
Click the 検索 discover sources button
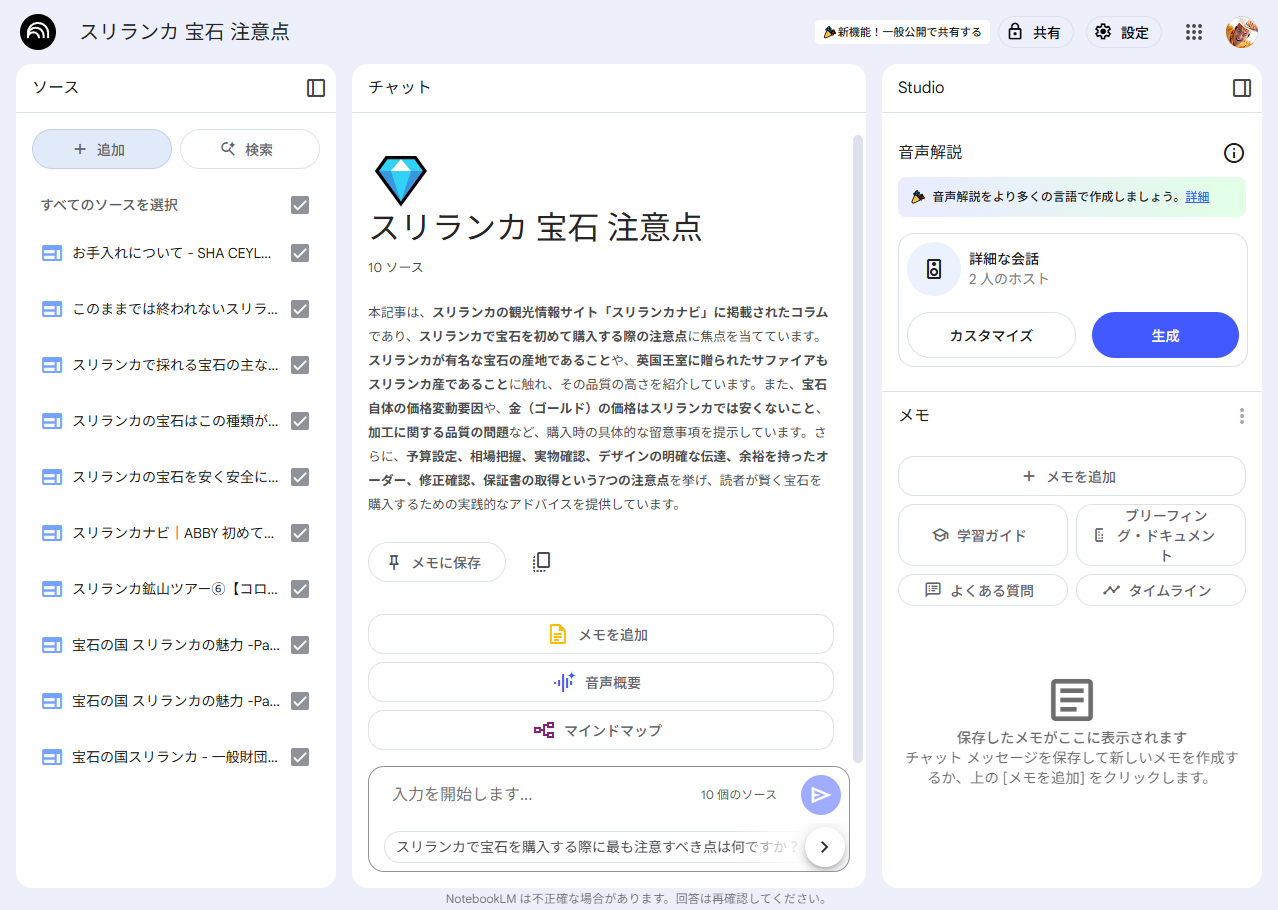[250, 149]
